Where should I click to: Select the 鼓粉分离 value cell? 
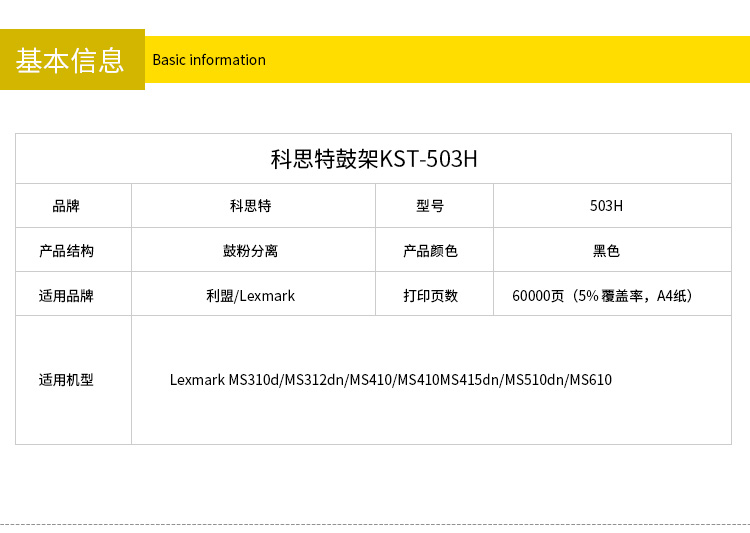(250, 251)
